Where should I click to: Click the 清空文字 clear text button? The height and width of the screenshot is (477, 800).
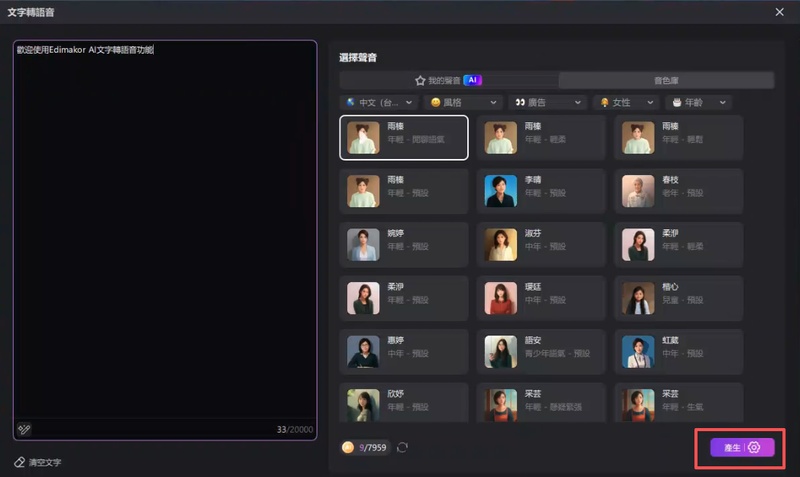point(38,462)
